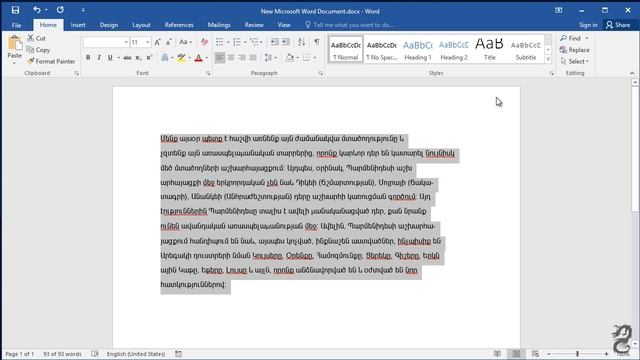The image size is (640, 360).
Task: Click the spelling proofing icon in status bar
Action: point(95,354)
